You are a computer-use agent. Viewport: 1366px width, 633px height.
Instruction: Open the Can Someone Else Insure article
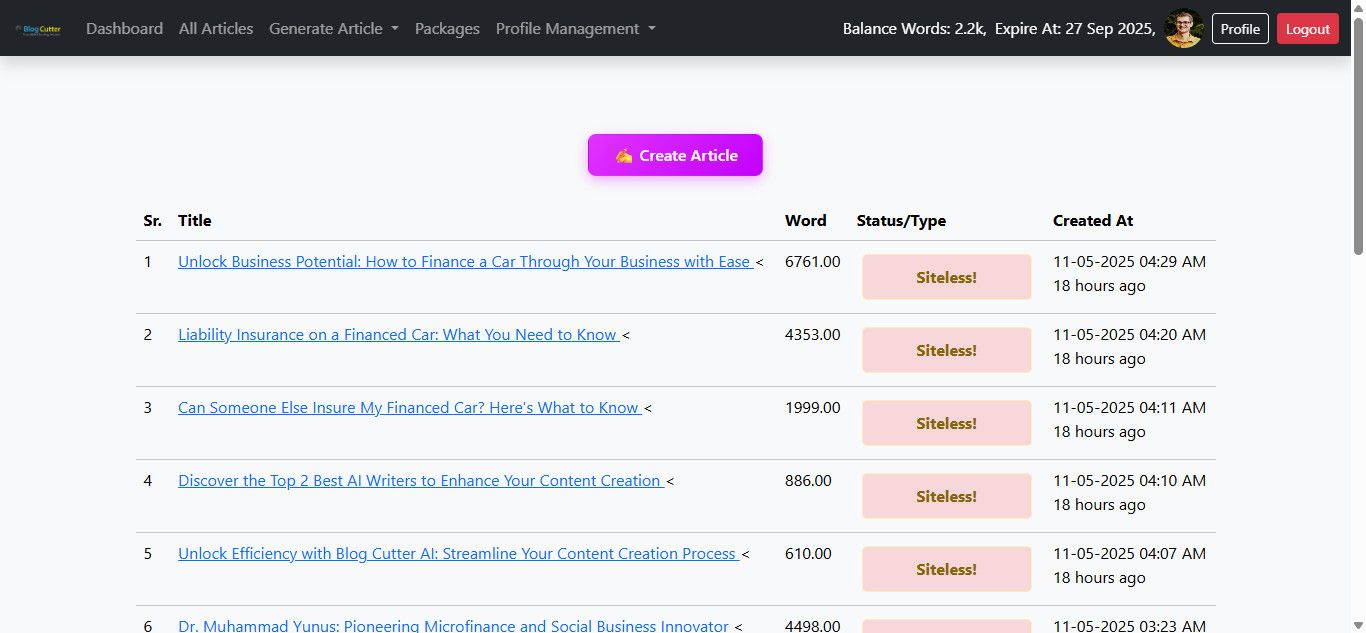[x=408, y=408]
